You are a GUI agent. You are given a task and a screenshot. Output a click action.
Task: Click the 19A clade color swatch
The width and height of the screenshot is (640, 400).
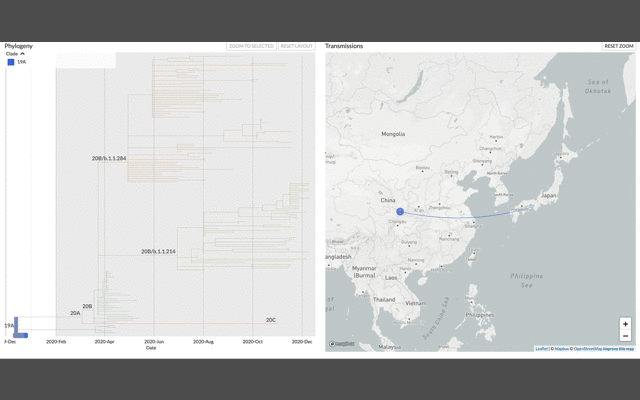[x=11, y=62]
